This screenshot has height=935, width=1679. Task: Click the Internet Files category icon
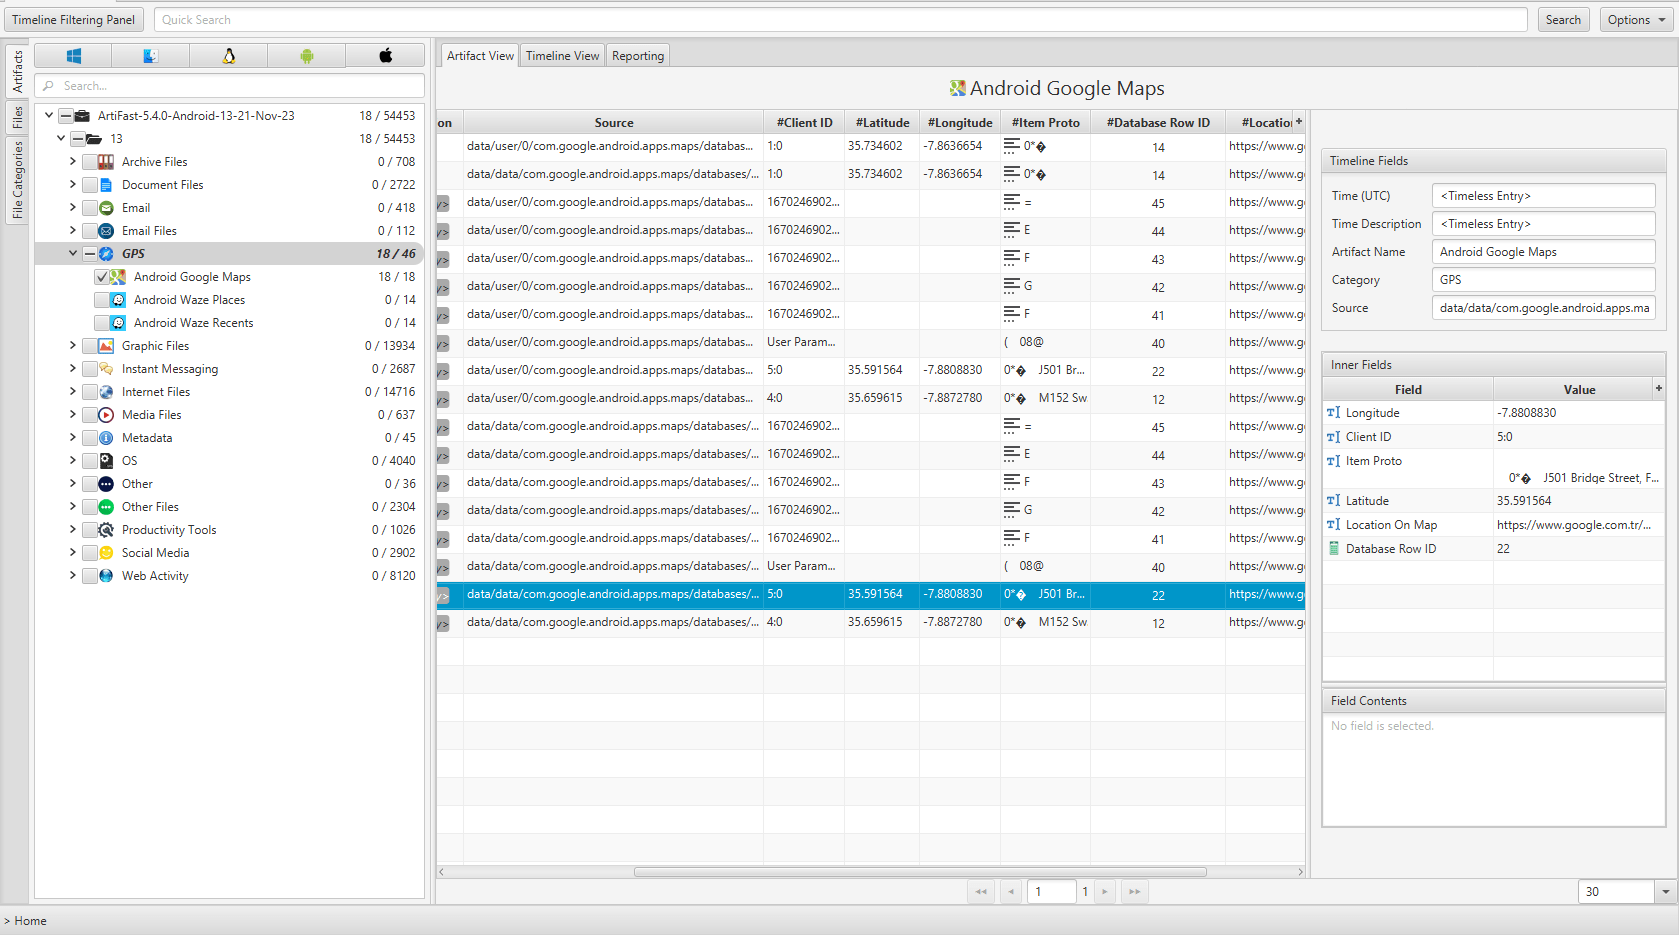click(106, 392)
